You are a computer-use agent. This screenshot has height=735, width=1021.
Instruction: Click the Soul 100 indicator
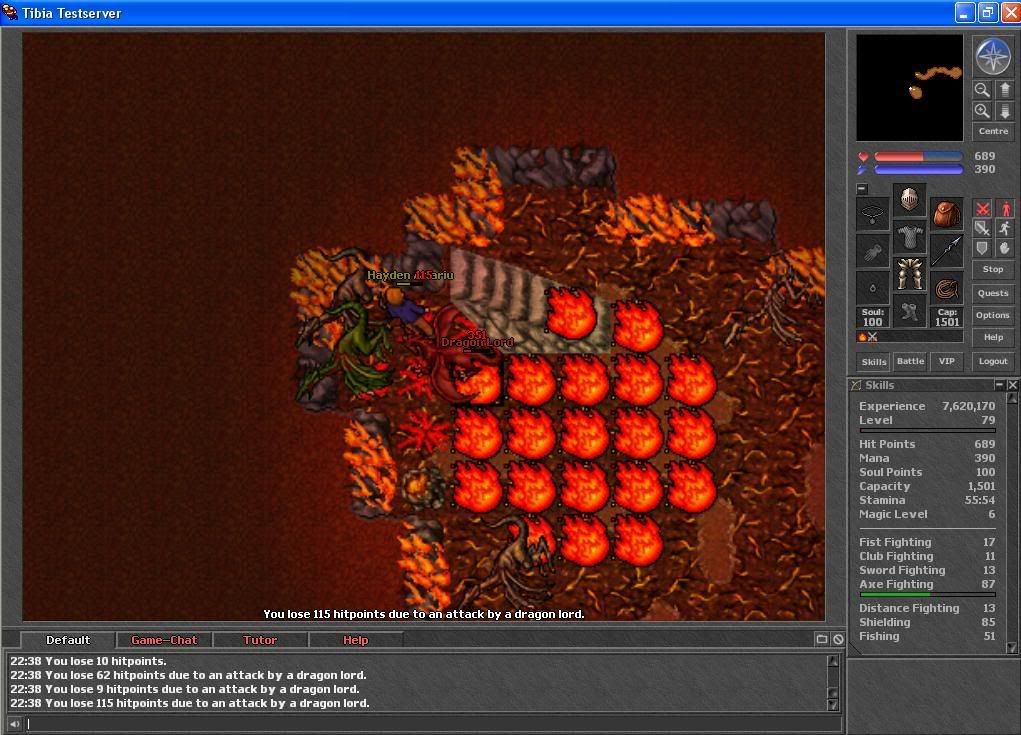coord(873,317)
